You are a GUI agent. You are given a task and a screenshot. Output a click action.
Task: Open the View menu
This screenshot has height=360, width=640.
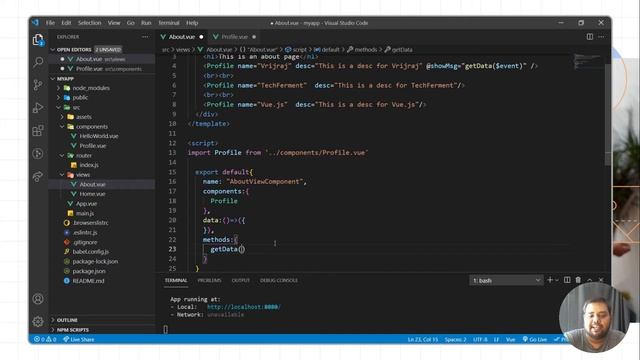coord(114,23)
